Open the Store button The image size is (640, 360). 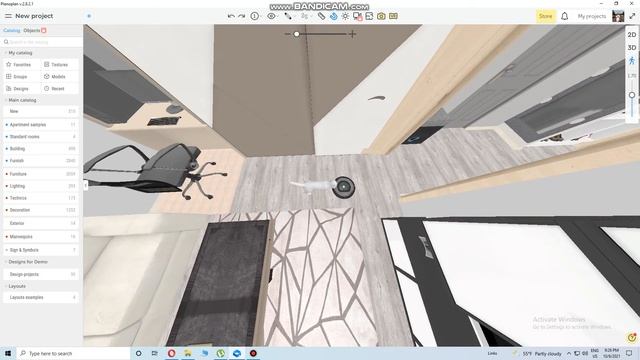coord(546,16)
